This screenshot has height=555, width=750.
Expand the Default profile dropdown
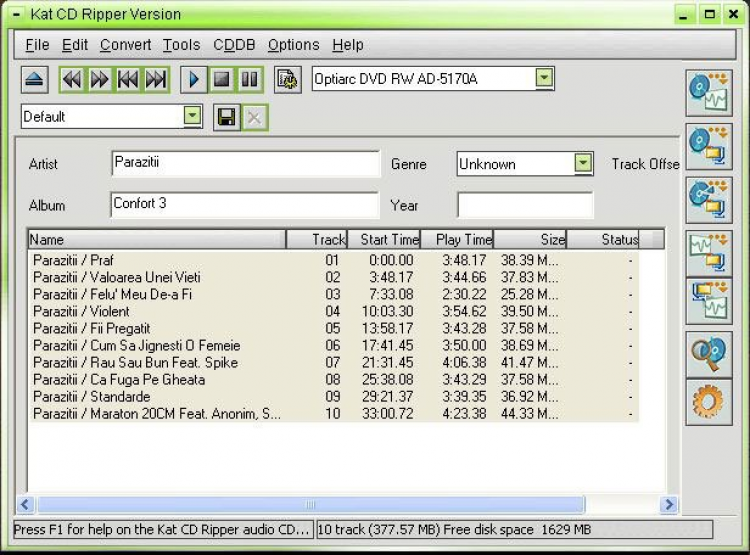pyautogui.click(x=192, y=115)
